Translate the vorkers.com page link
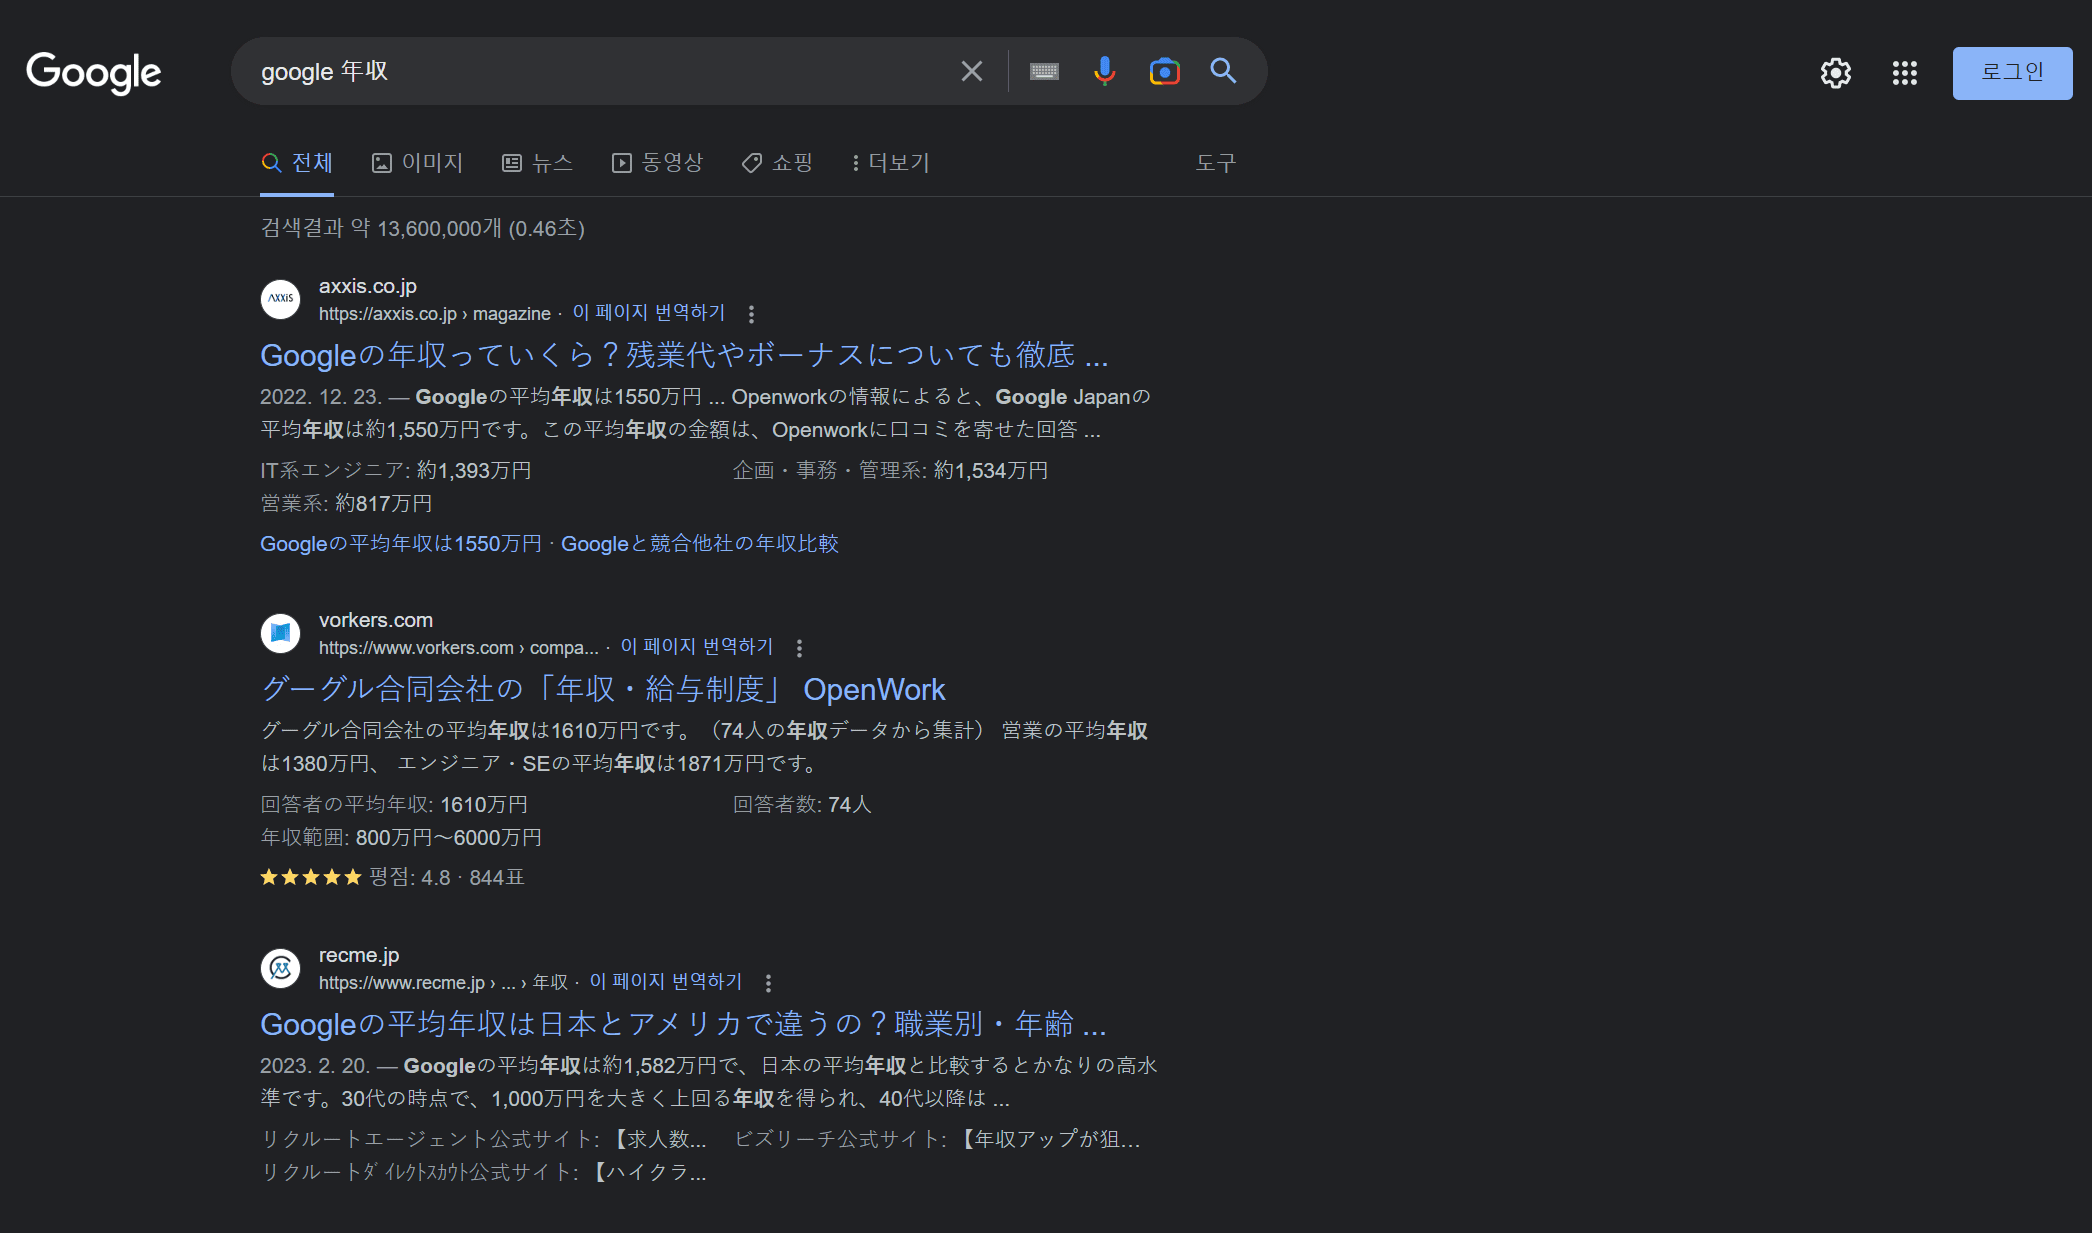 697,647
